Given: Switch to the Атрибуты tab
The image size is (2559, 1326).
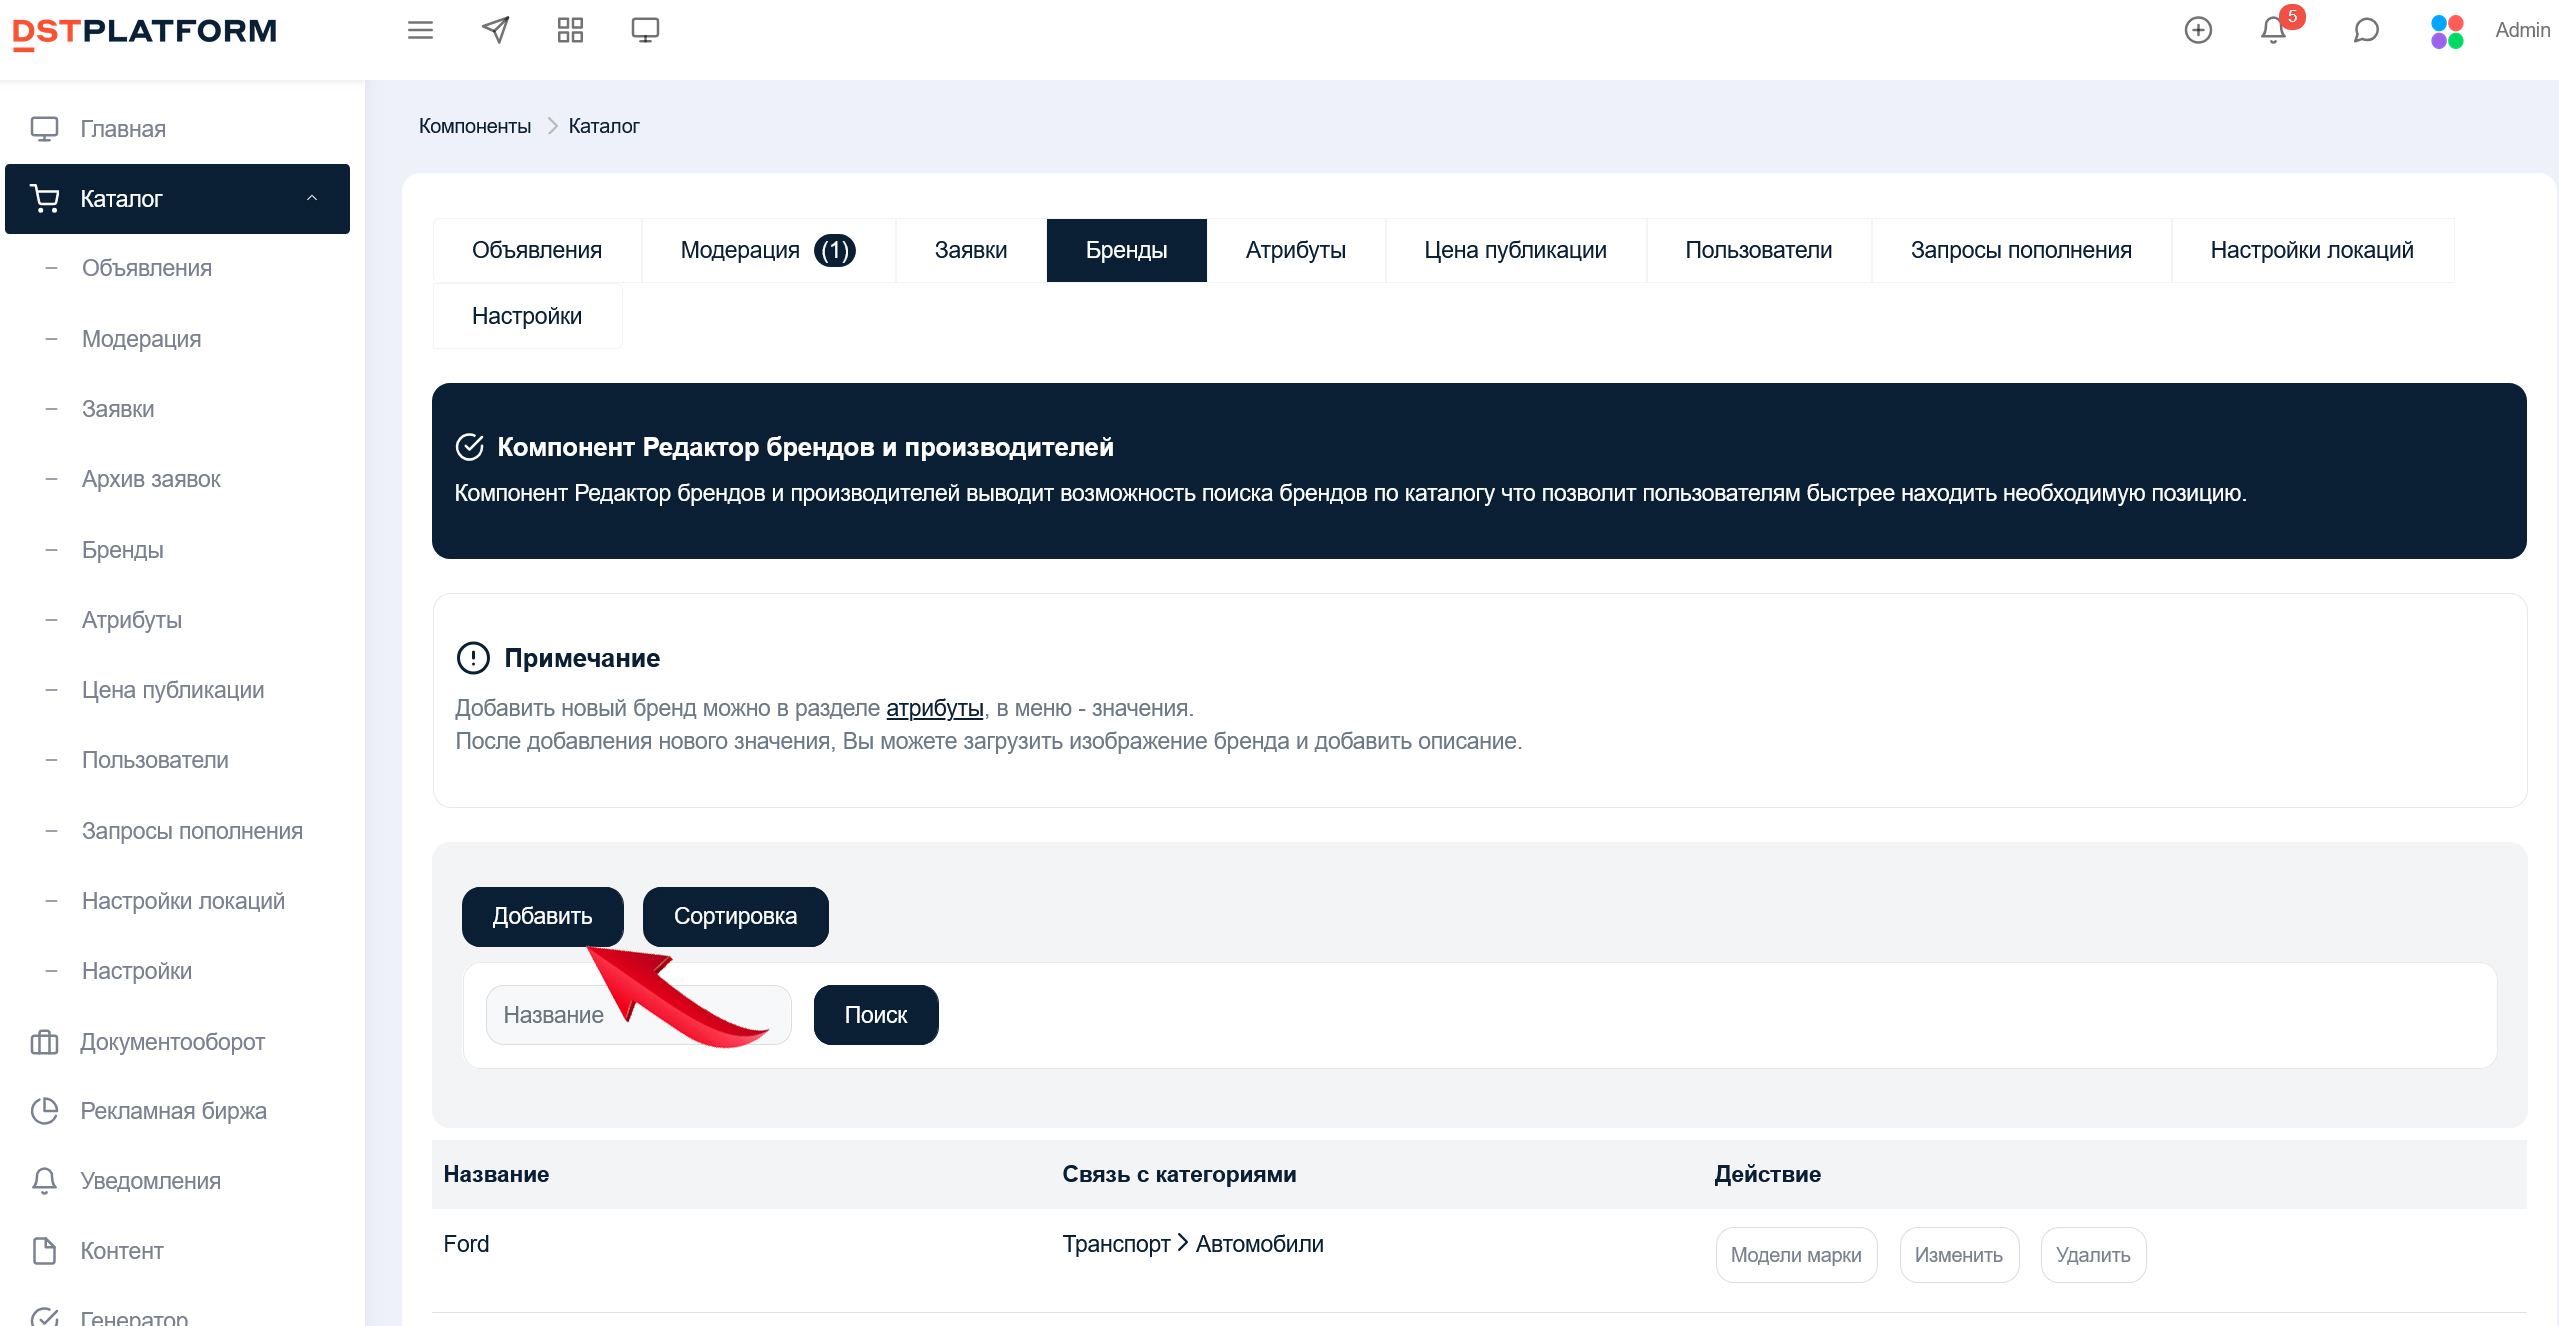Looking at the screenshot, I should [1295, 250].
